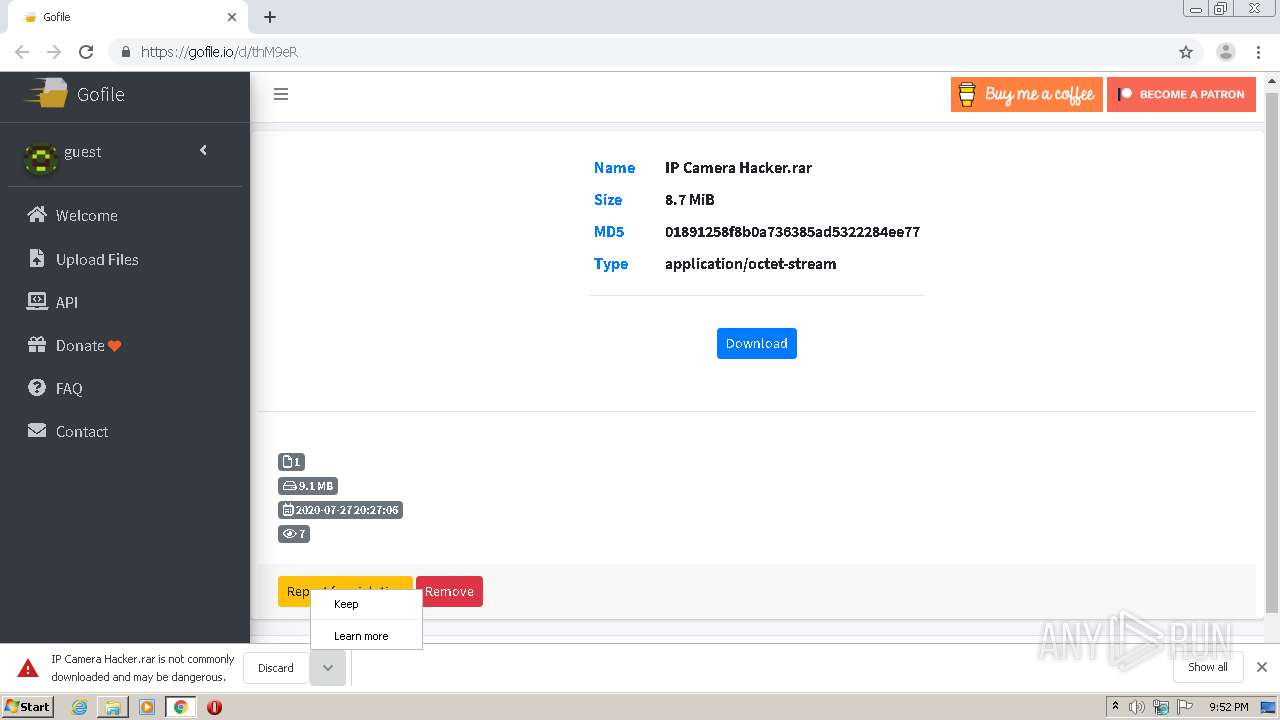Close the Gofile tab

(232, 17)
